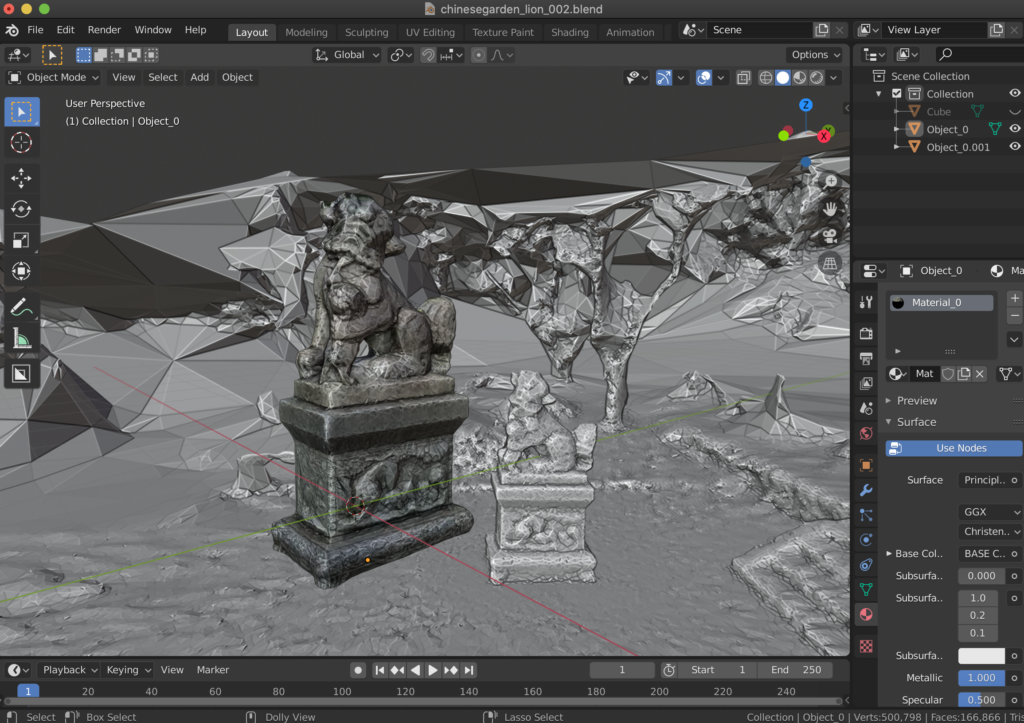Viewport: 1024px width, 723px height.
Task: Activate the Rotate tool
Action: point(21,208)
